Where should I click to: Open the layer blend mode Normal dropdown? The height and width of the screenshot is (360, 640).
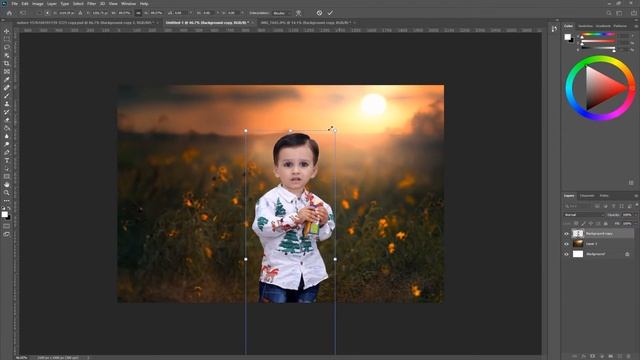[584, 215]
